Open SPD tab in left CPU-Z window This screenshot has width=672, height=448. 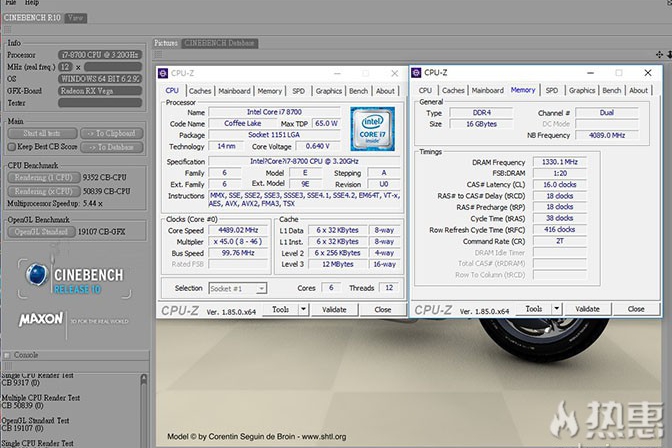pyautogui.click(x=298, y=91)
